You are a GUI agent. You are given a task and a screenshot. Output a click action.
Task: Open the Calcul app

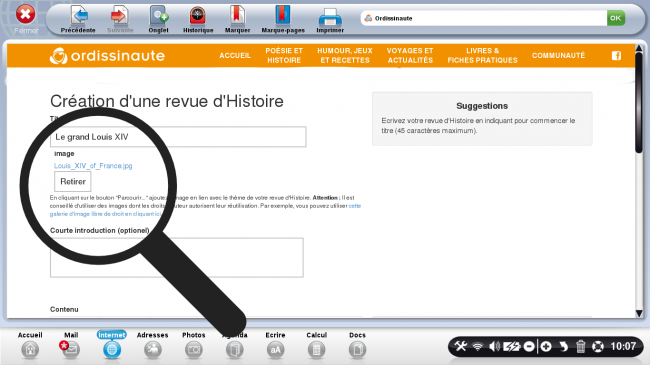(316, 346)
